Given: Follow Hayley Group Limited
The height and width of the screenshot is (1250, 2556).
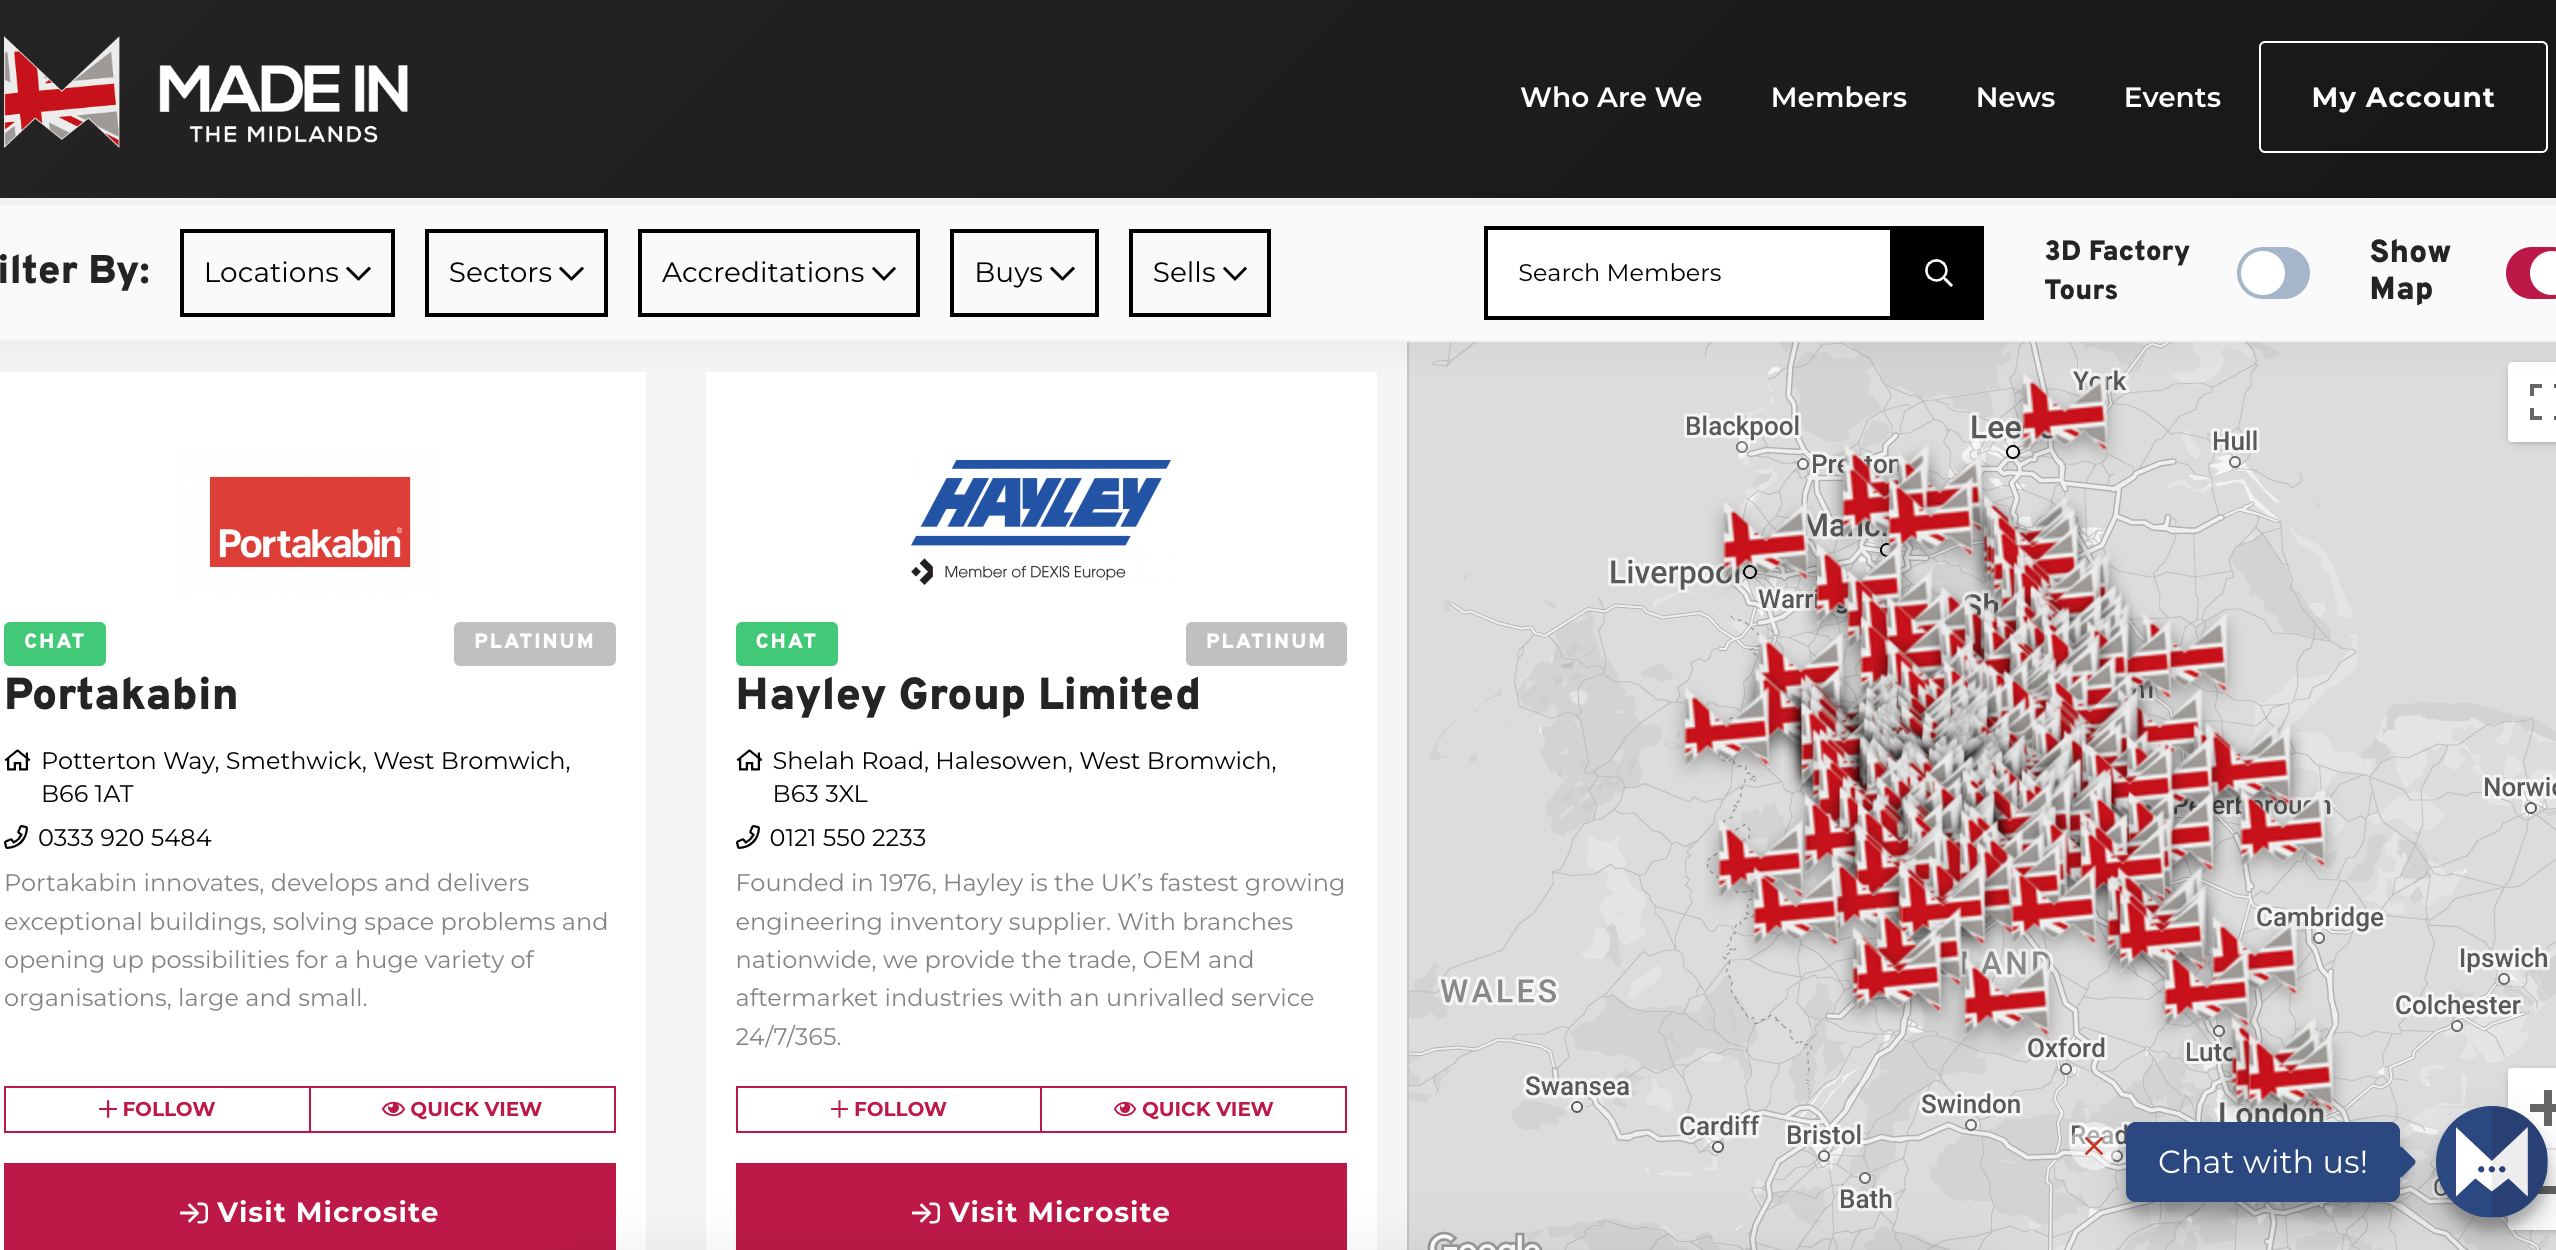Looking at the screenshot, I should (x=888, y=1109).
